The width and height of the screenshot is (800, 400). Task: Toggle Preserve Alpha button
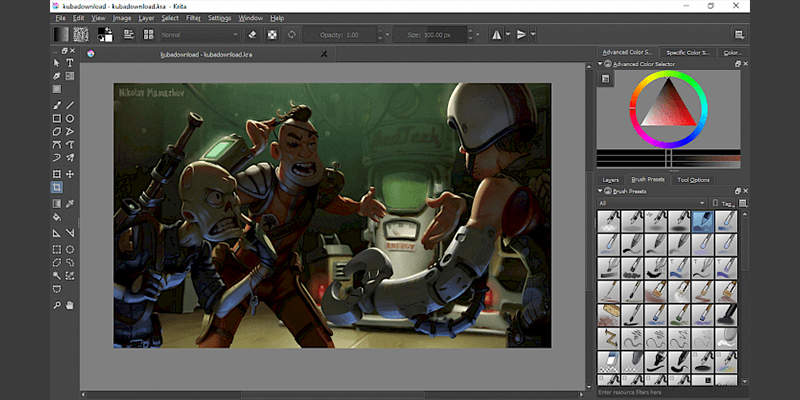click(x=272, y=35)
